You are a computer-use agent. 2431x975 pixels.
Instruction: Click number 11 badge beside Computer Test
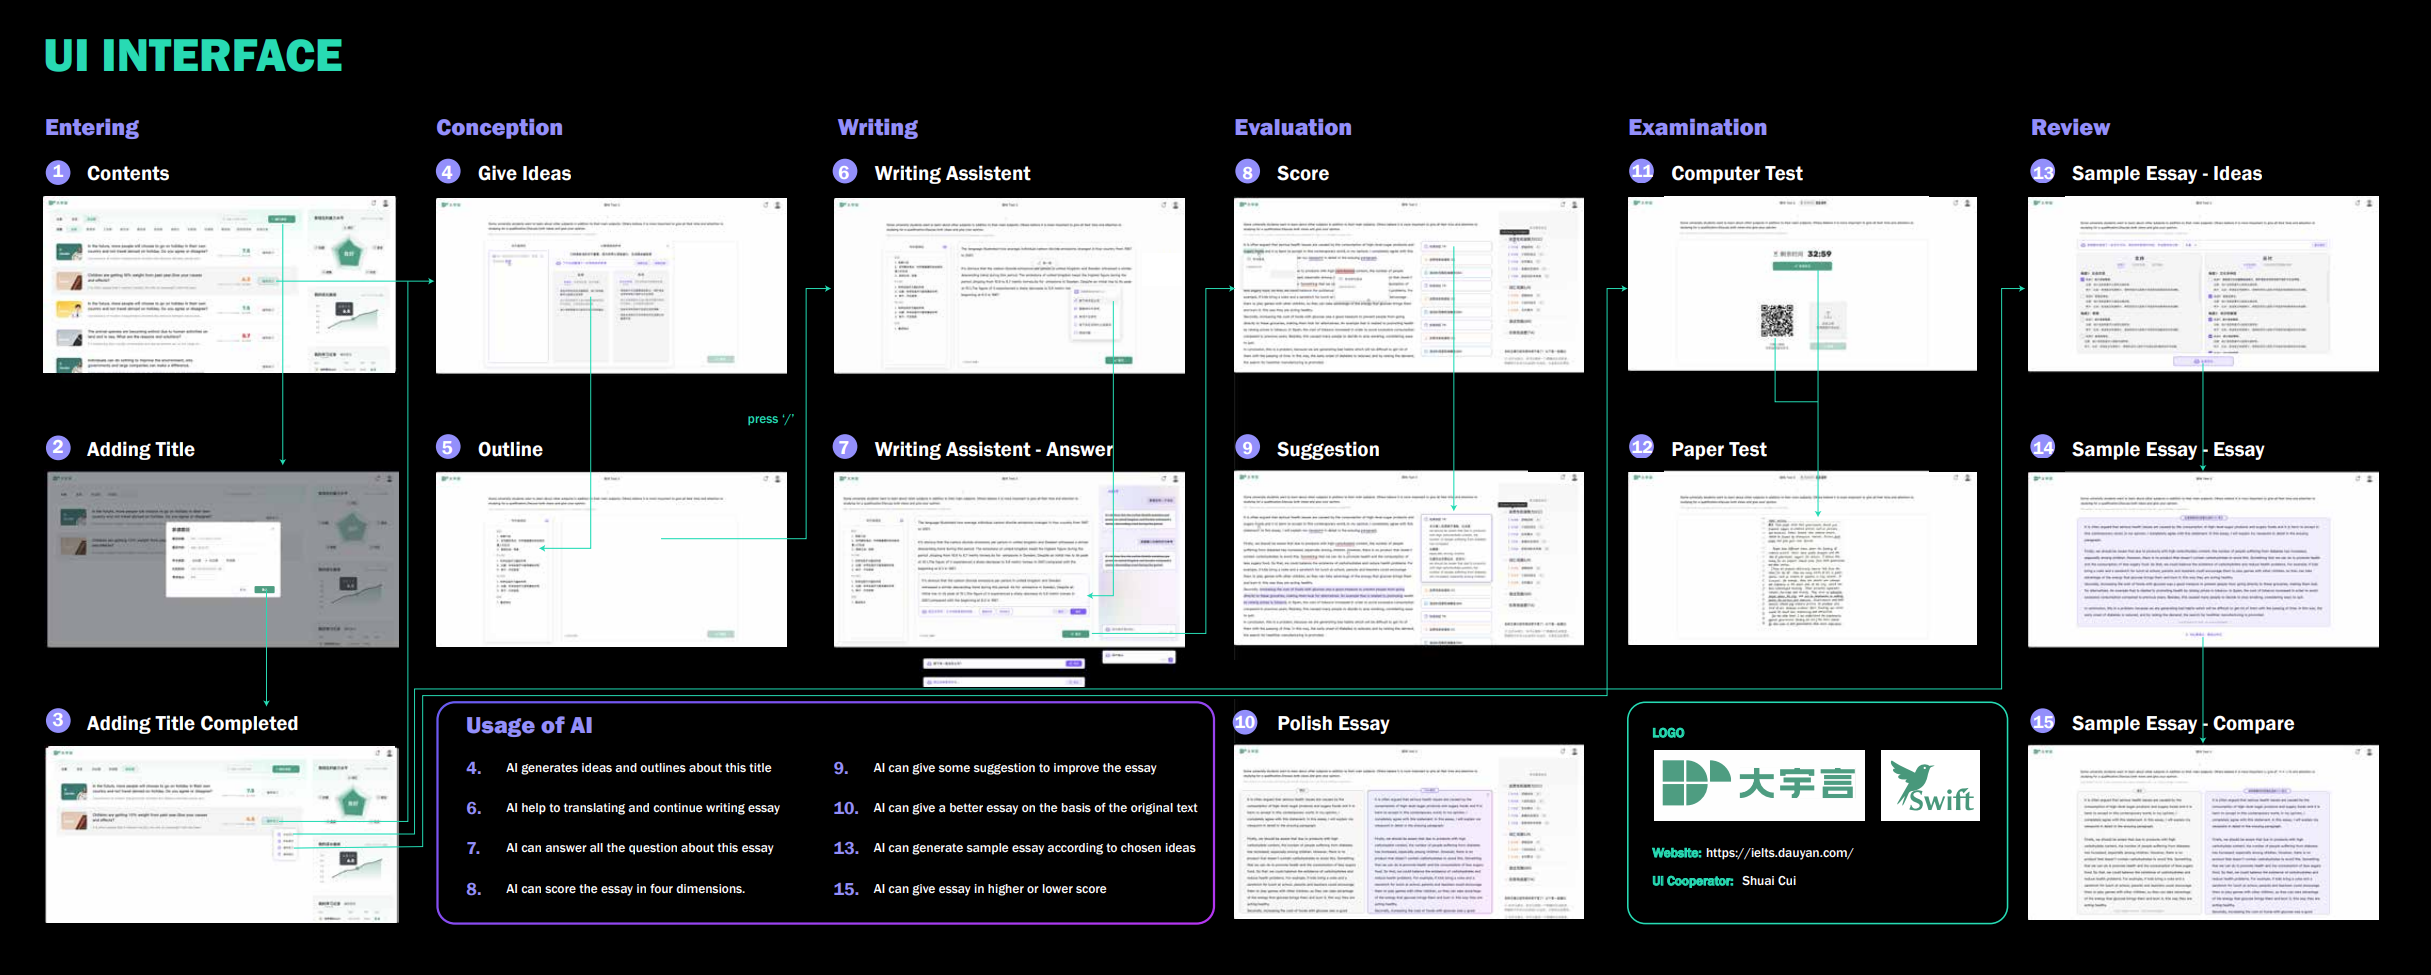tap(1641, 171)
